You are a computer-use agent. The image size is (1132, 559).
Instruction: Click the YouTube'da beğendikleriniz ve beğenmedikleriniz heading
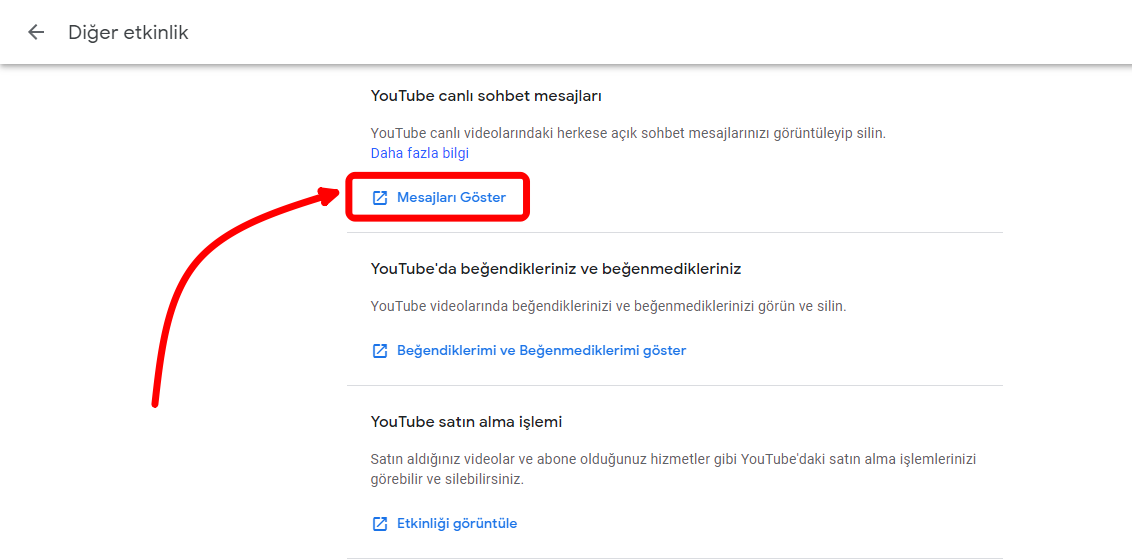[x=555, y=269]
